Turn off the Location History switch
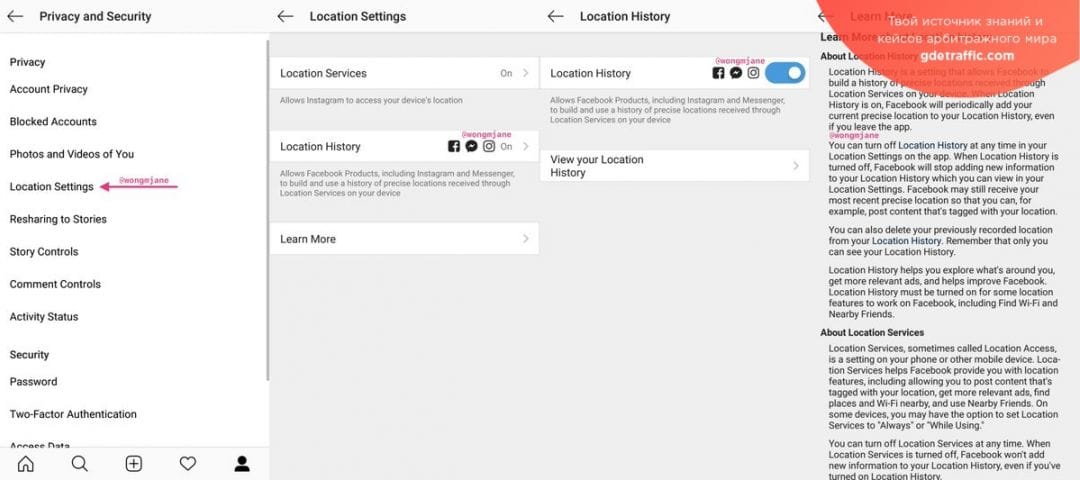Screen dimensions: 1080x480 click(x=785, y=73)
